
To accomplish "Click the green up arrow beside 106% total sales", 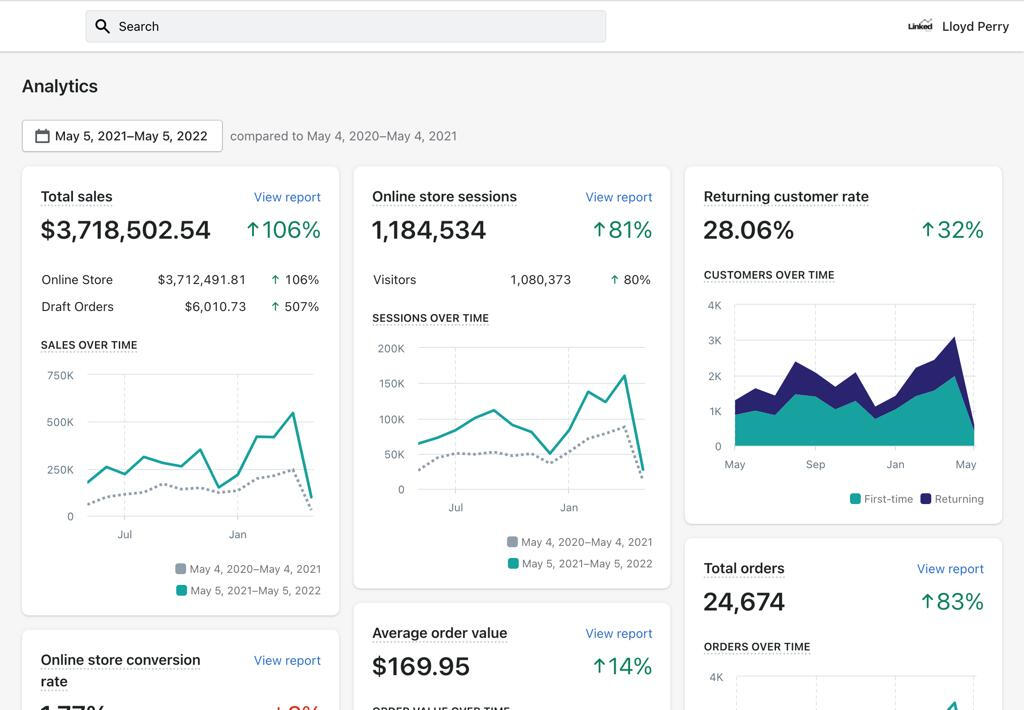I will [253, 230].
